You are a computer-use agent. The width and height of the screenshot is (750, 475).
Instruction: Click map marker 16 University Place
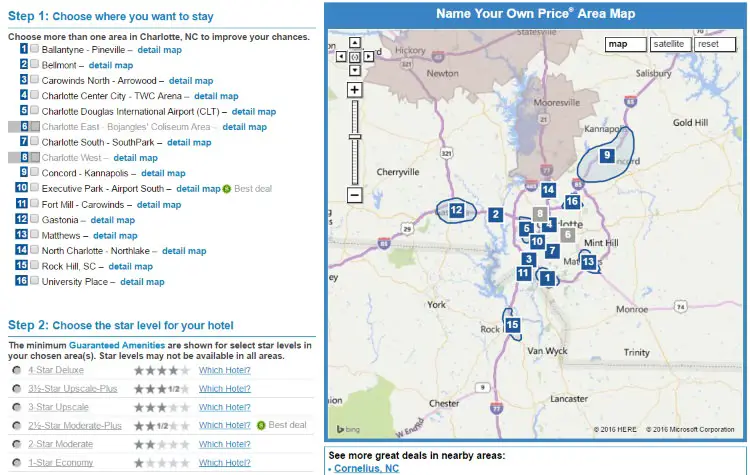(572, 201)
